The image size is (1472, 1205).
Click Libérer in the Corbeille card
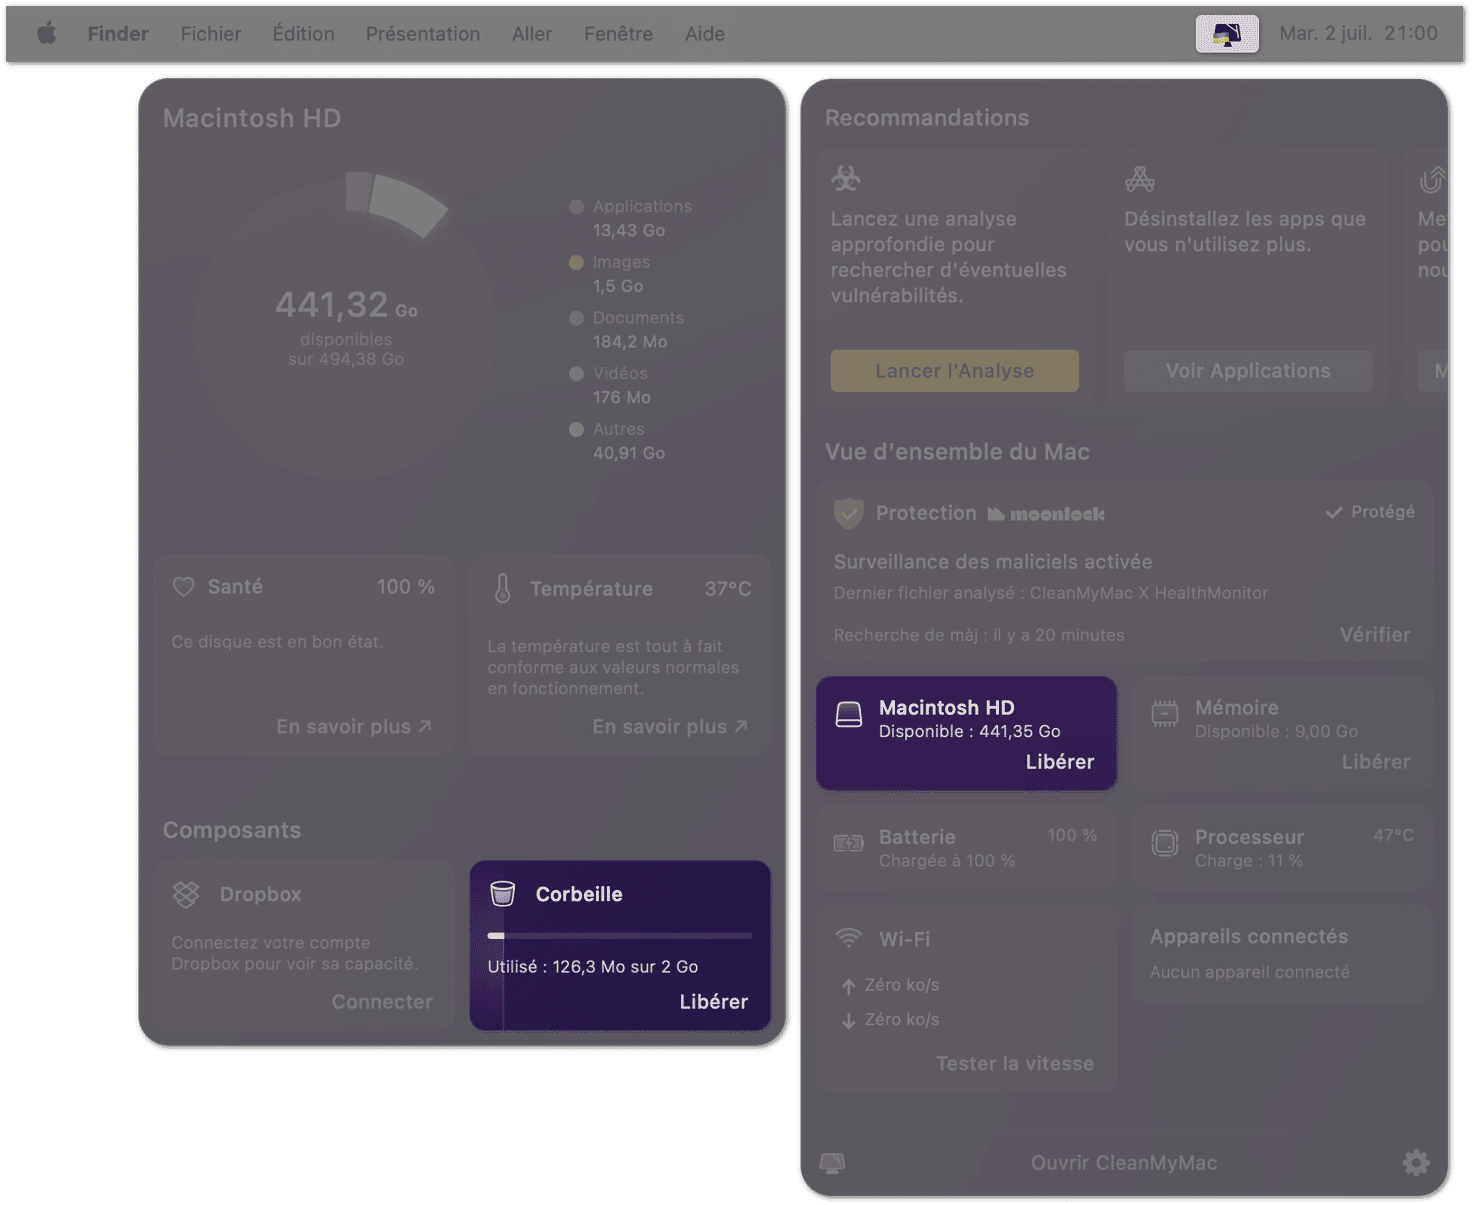[x=713, y=1001]
